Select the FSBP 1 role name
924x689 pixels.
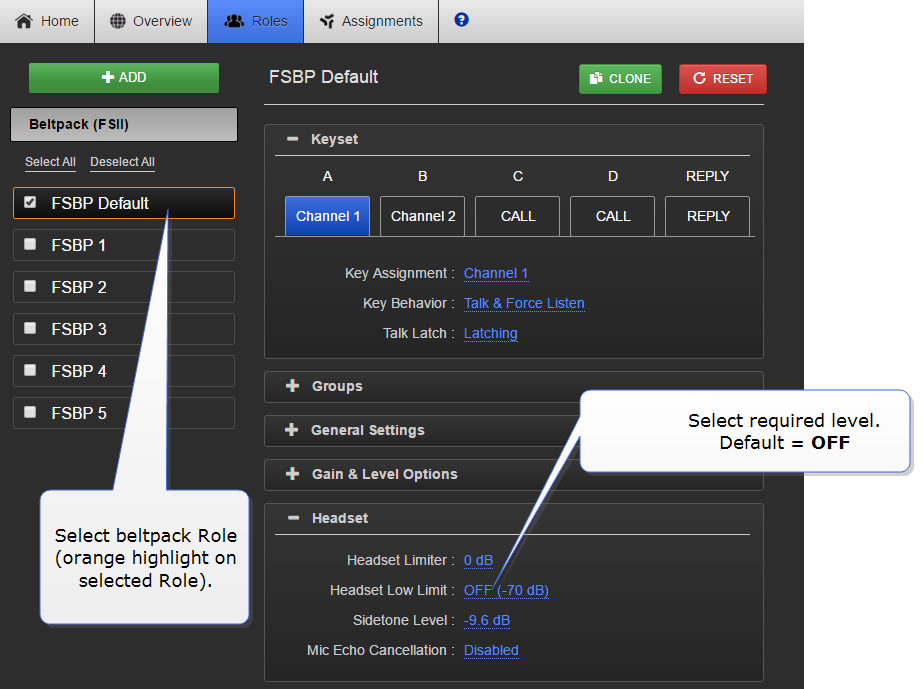78,245
